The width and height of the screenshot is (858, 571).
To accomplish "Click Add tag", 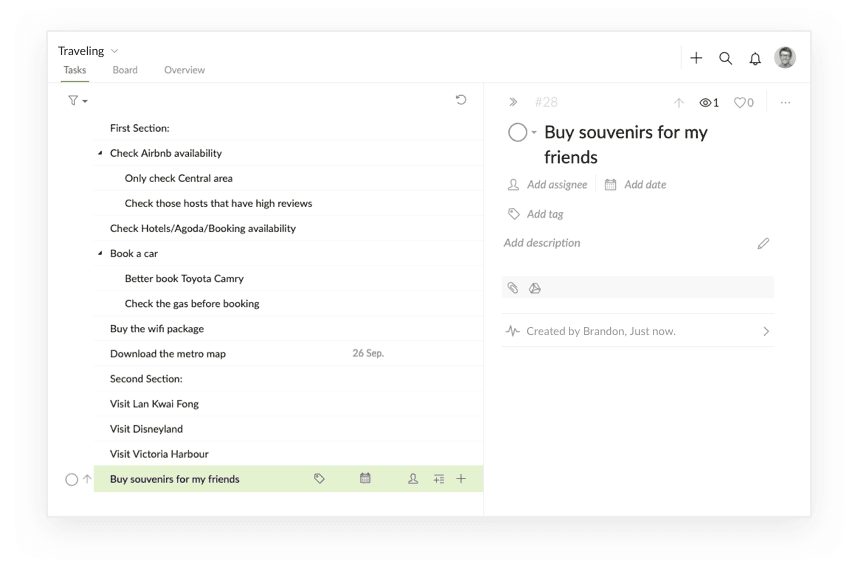I will point(545,214).
